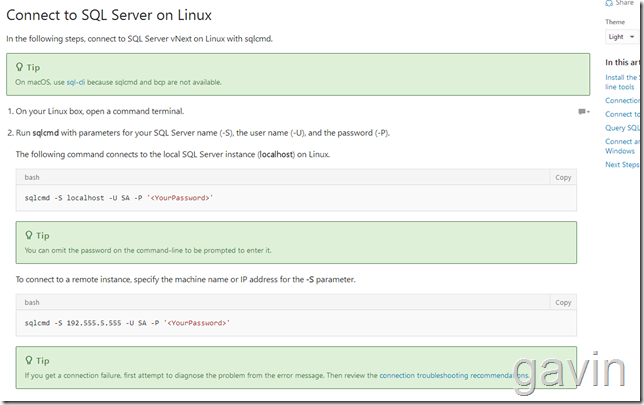The height and width of the screenshot is (405, 644).
Task: Click the sqlcmd -S 192.555.5.555 command text
Action: tap(127, 323)
